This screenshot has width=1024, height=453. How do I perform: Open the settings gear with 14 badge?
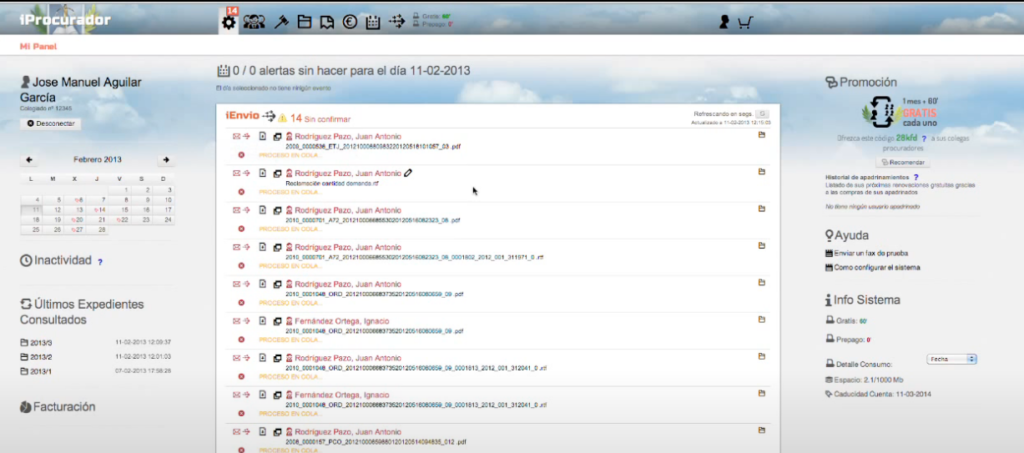click(228, 21)
